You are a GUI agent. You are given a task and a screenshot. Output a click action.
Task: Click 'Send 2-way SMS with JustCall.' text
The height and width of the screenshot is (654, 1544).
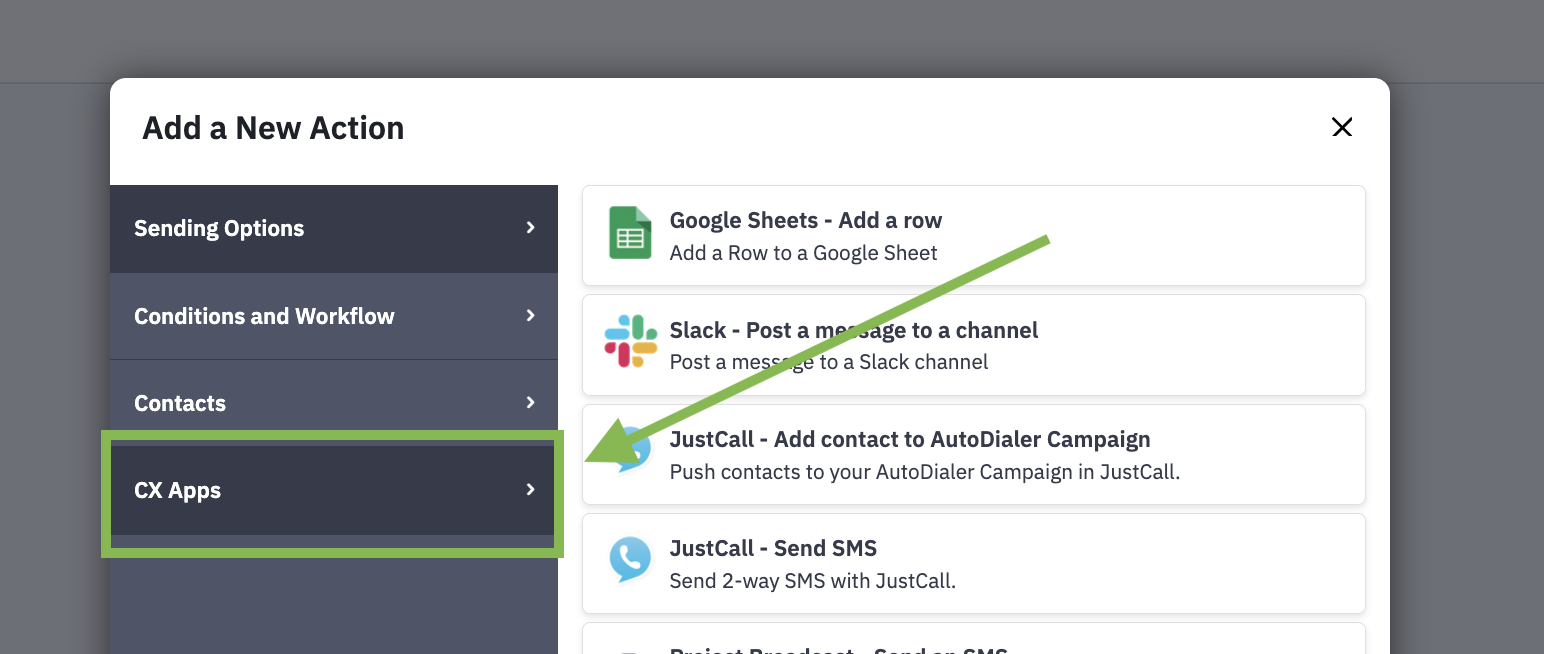pos(812,580)
